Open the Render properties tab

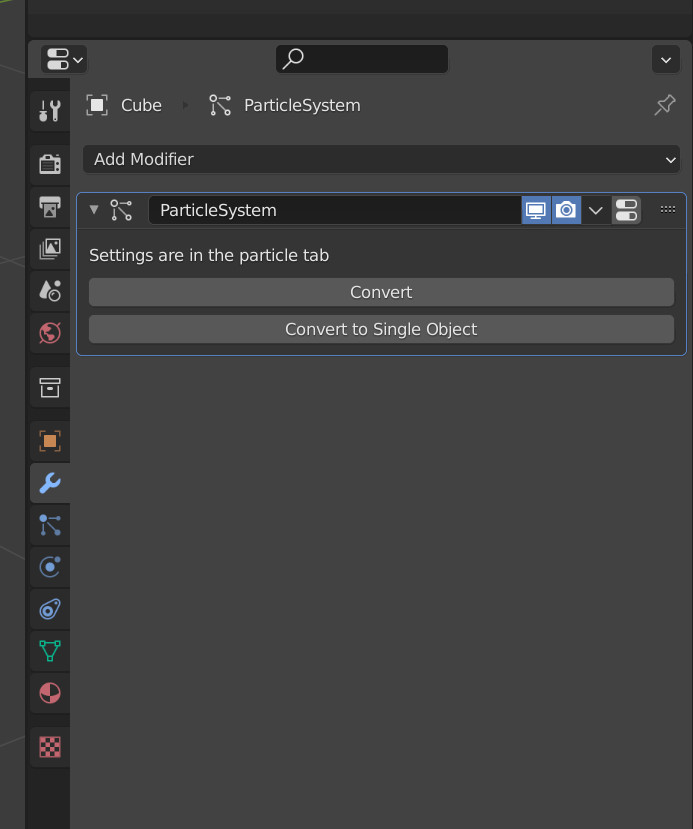point(50,164)
